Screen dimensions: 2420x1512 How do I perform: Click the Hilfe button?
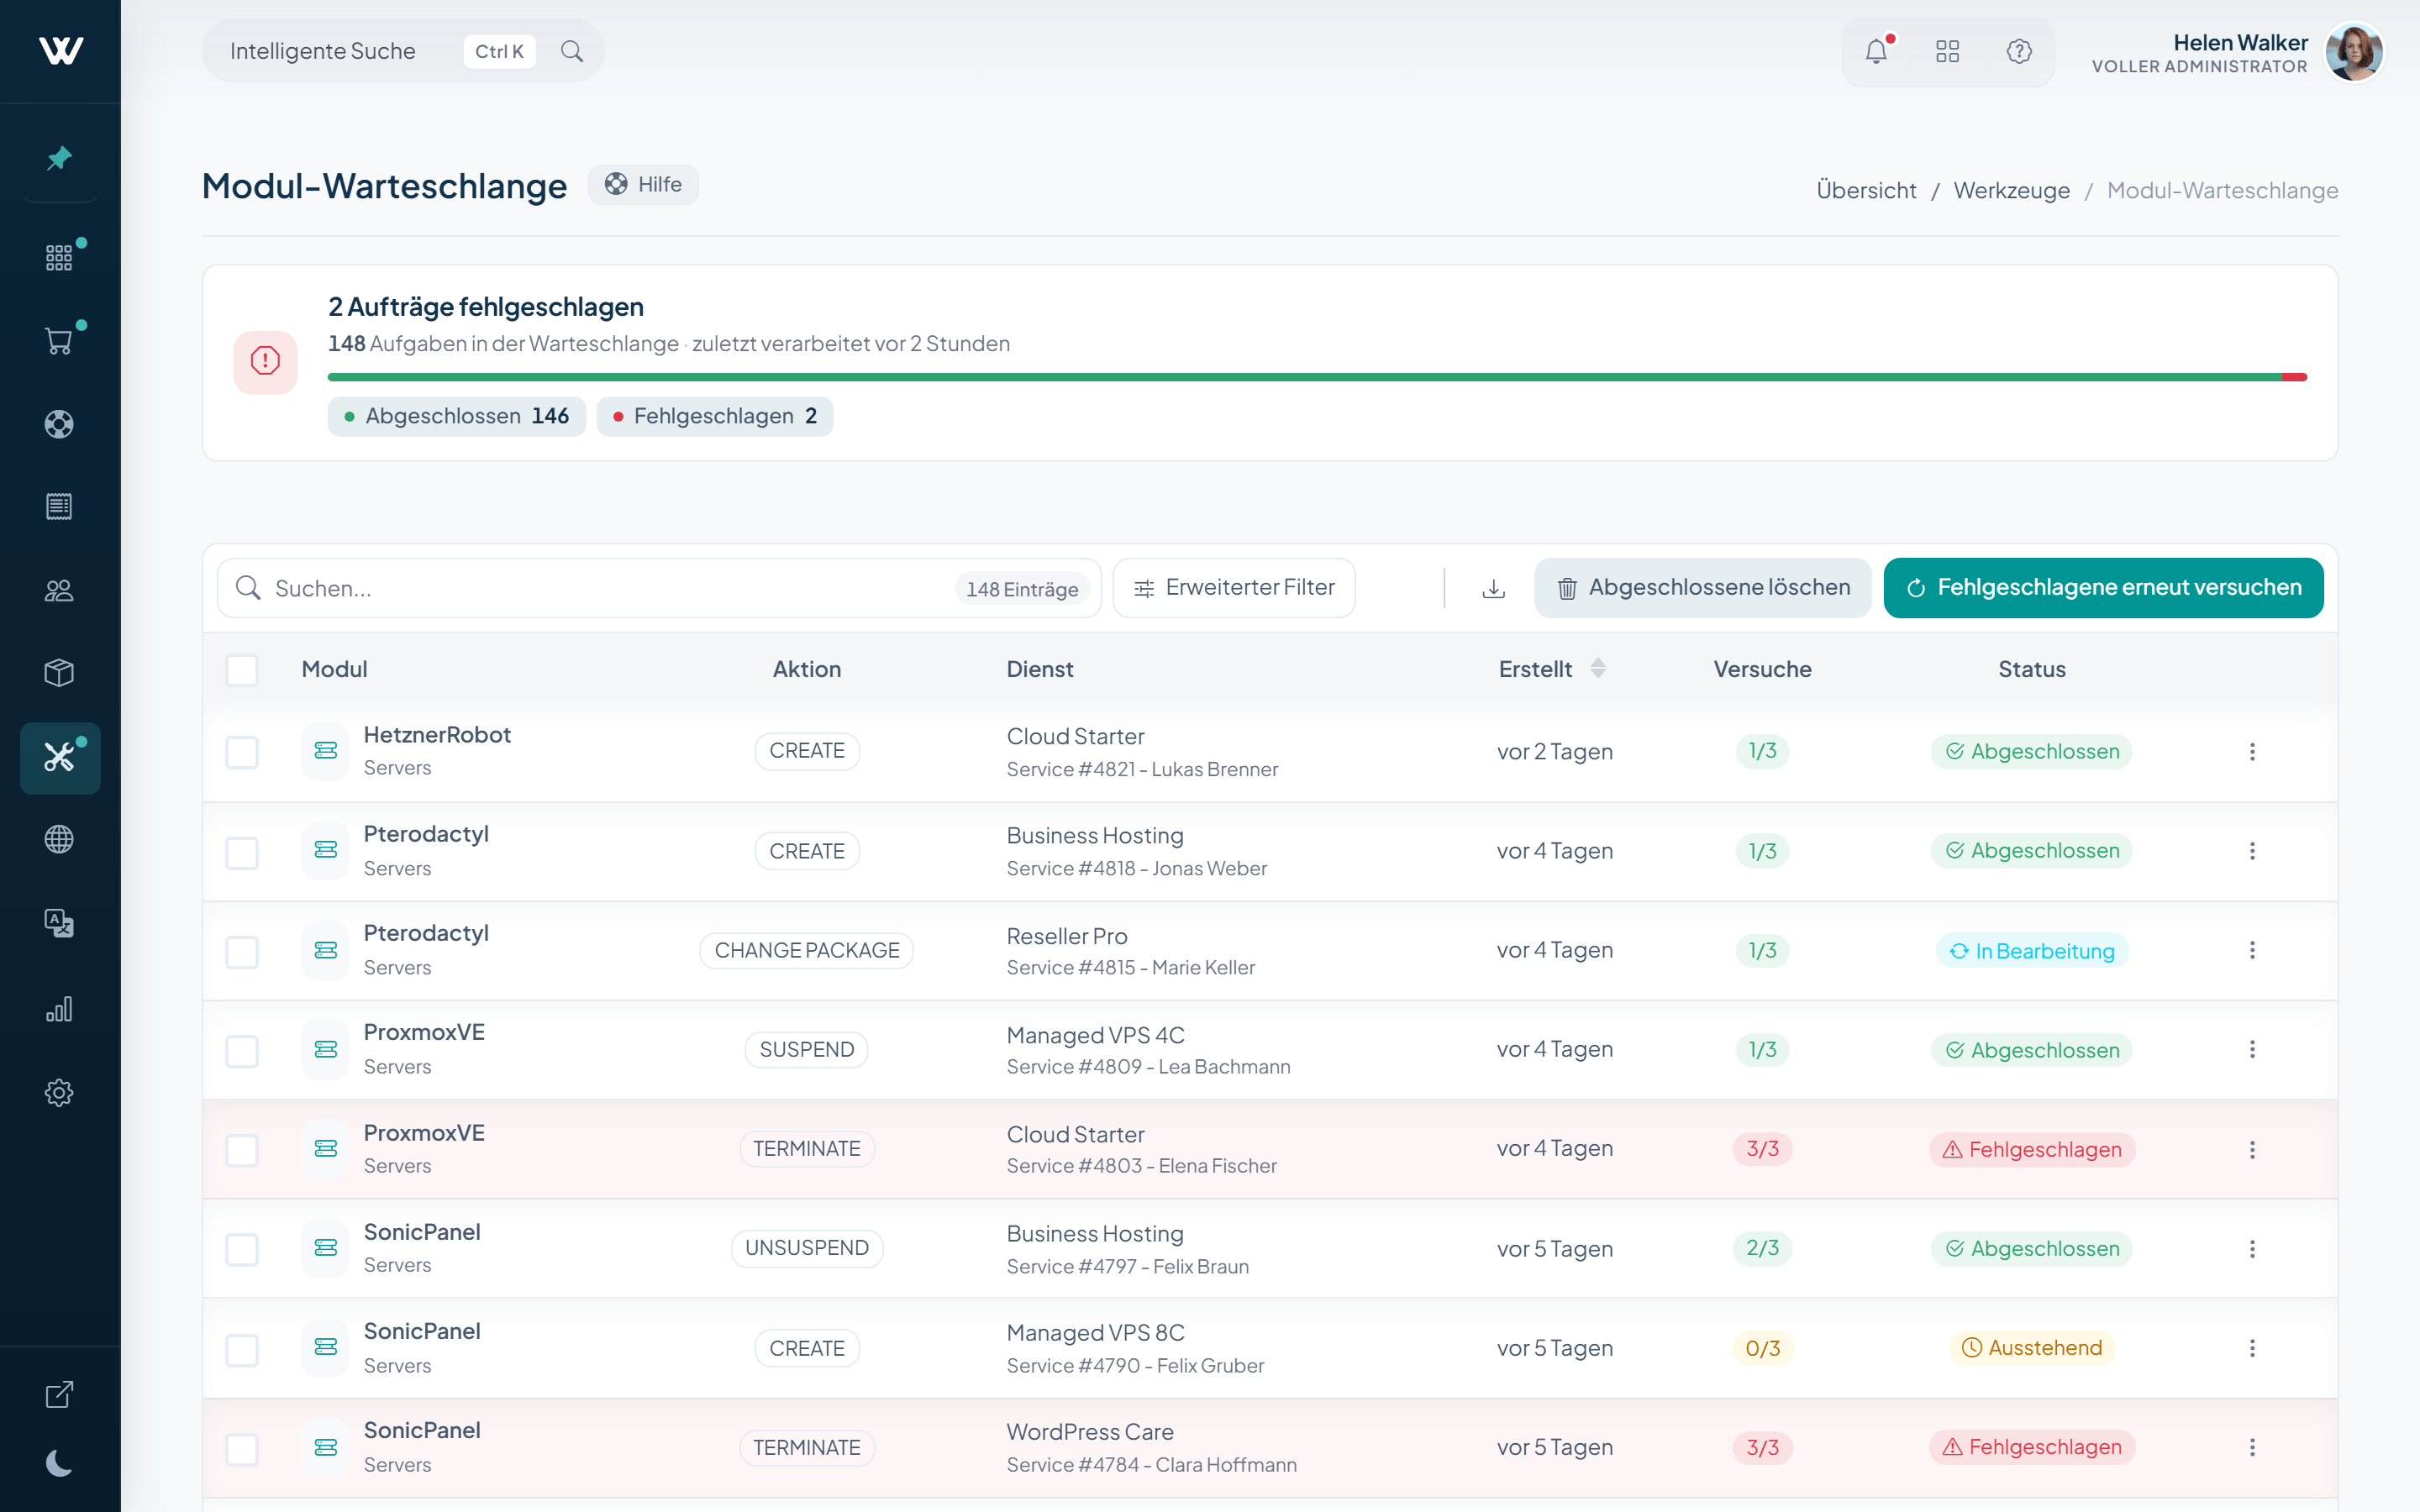[643, 184]
